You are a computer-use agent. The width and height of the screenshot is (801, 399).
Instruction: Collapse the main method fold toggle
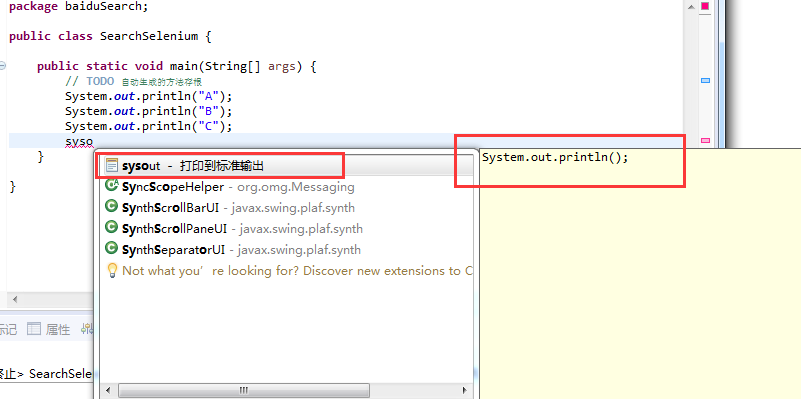[3, 66]
